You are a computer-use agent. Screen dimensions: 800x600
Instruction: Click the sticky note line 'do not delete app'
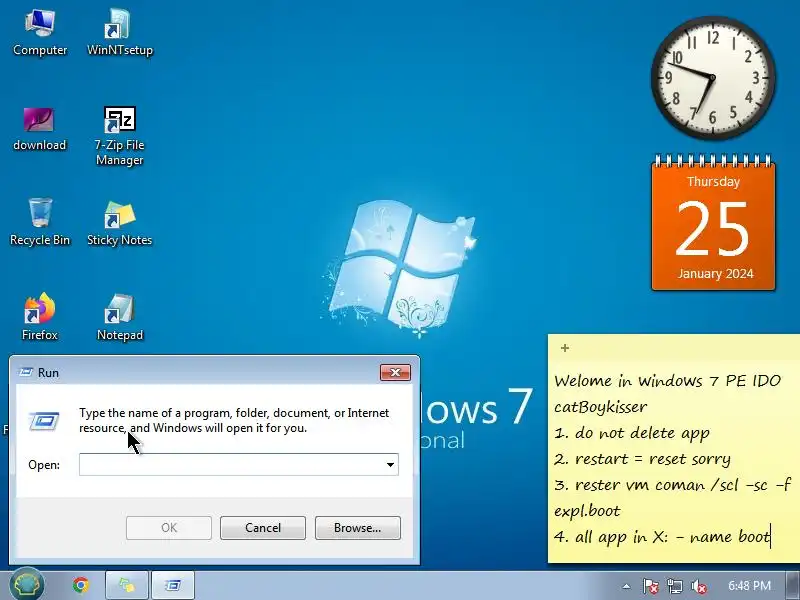[x=642, y=433]
